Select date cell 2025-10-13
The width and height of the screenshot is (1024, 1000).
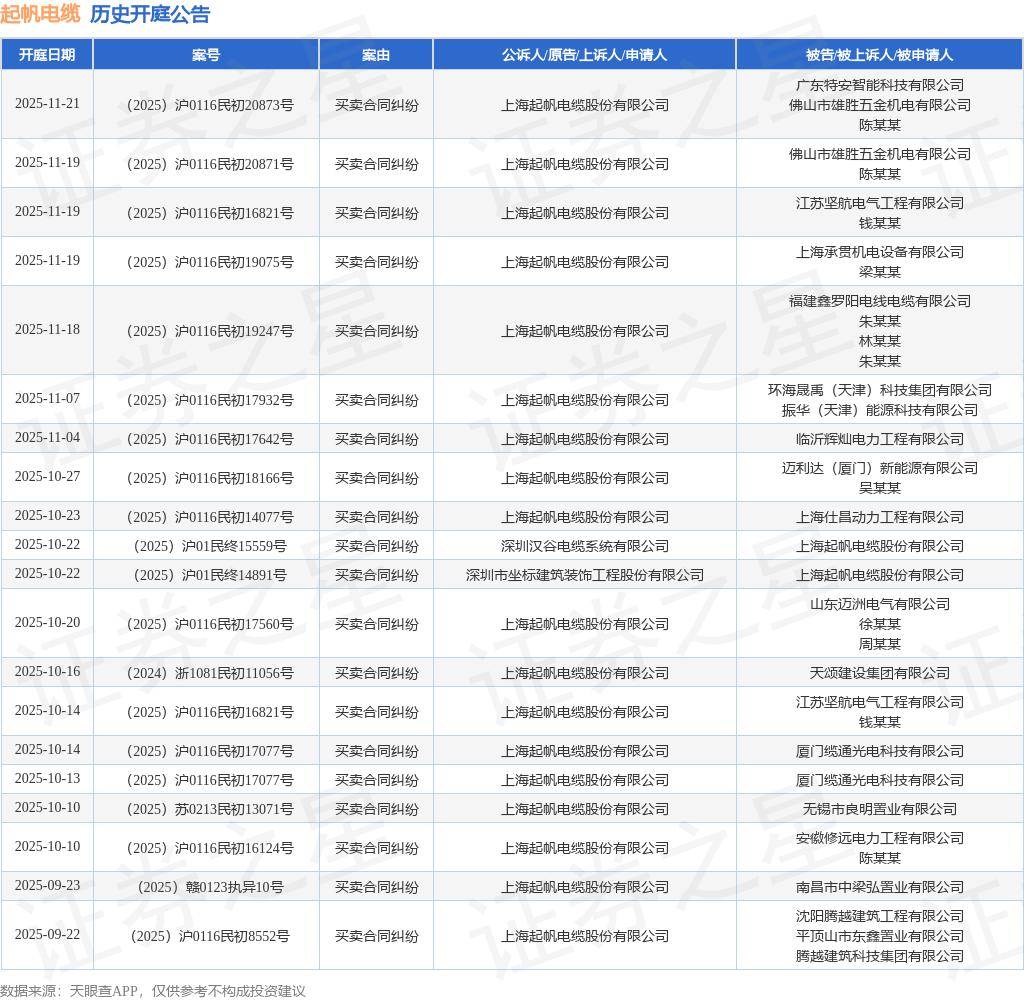click(47, 779)
